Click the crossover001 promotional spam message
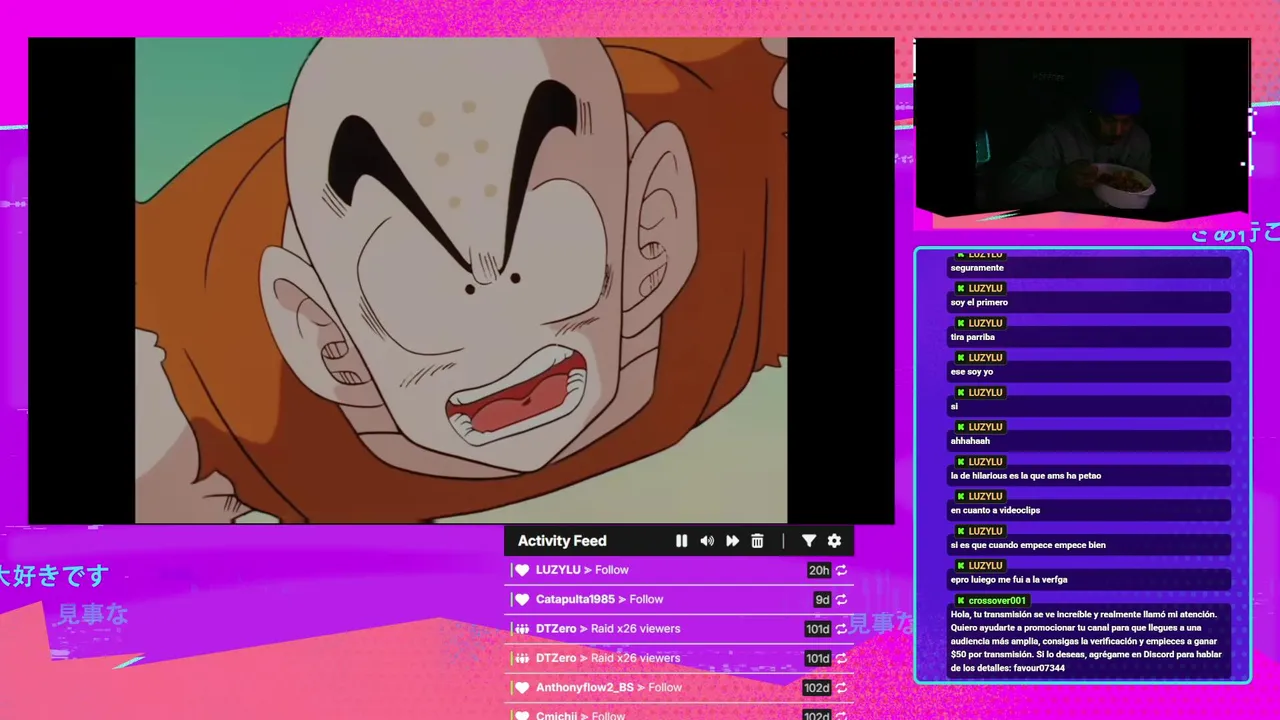1280x720 pixels. [1086, 641]
